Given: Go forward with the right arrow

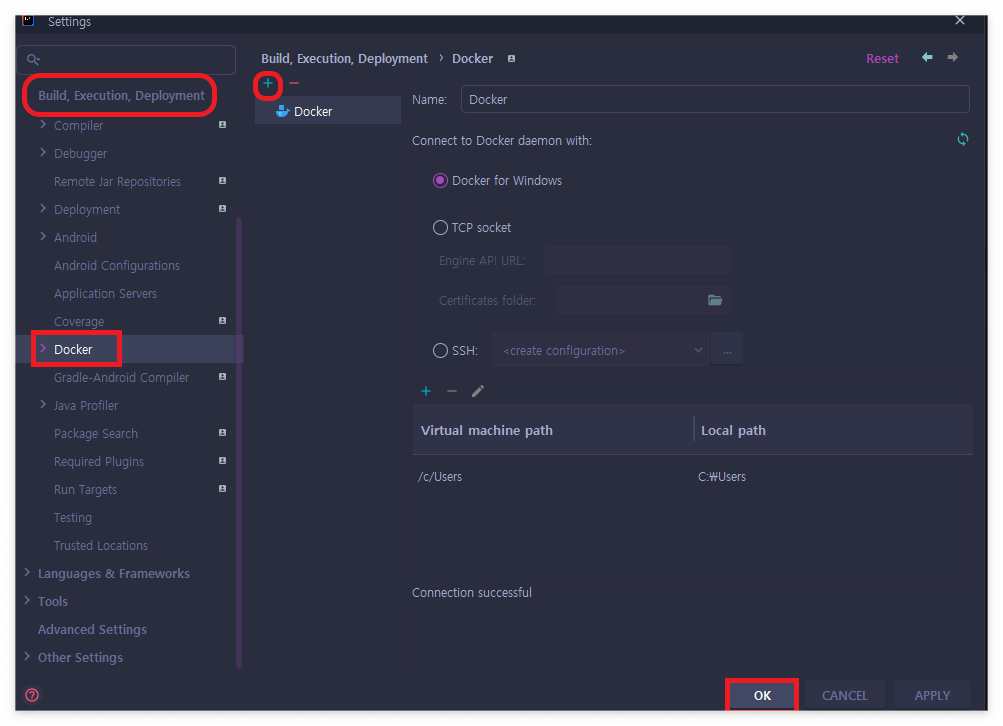Looking at the screenshot, I should [952, 58].
